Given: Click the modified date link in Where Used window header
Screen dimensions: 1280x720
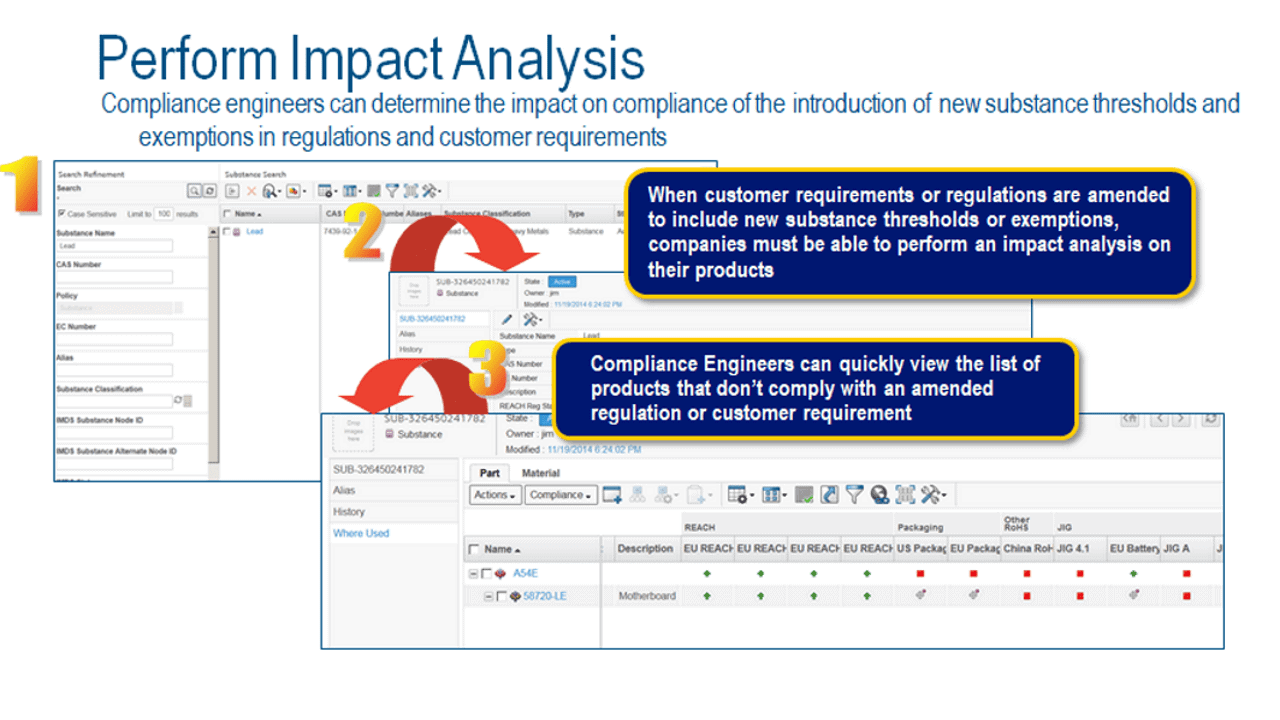Looking at the screenshot, I should pos(594,450).
